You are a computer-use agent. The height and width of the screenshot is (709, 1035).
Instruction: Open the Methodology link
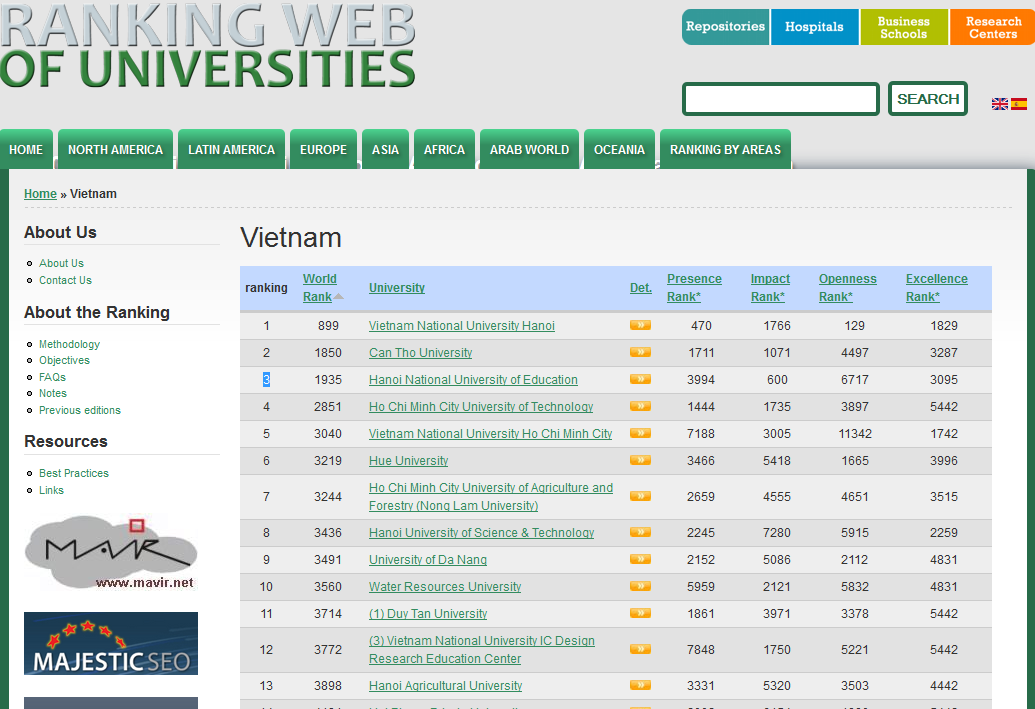point(69,345)
